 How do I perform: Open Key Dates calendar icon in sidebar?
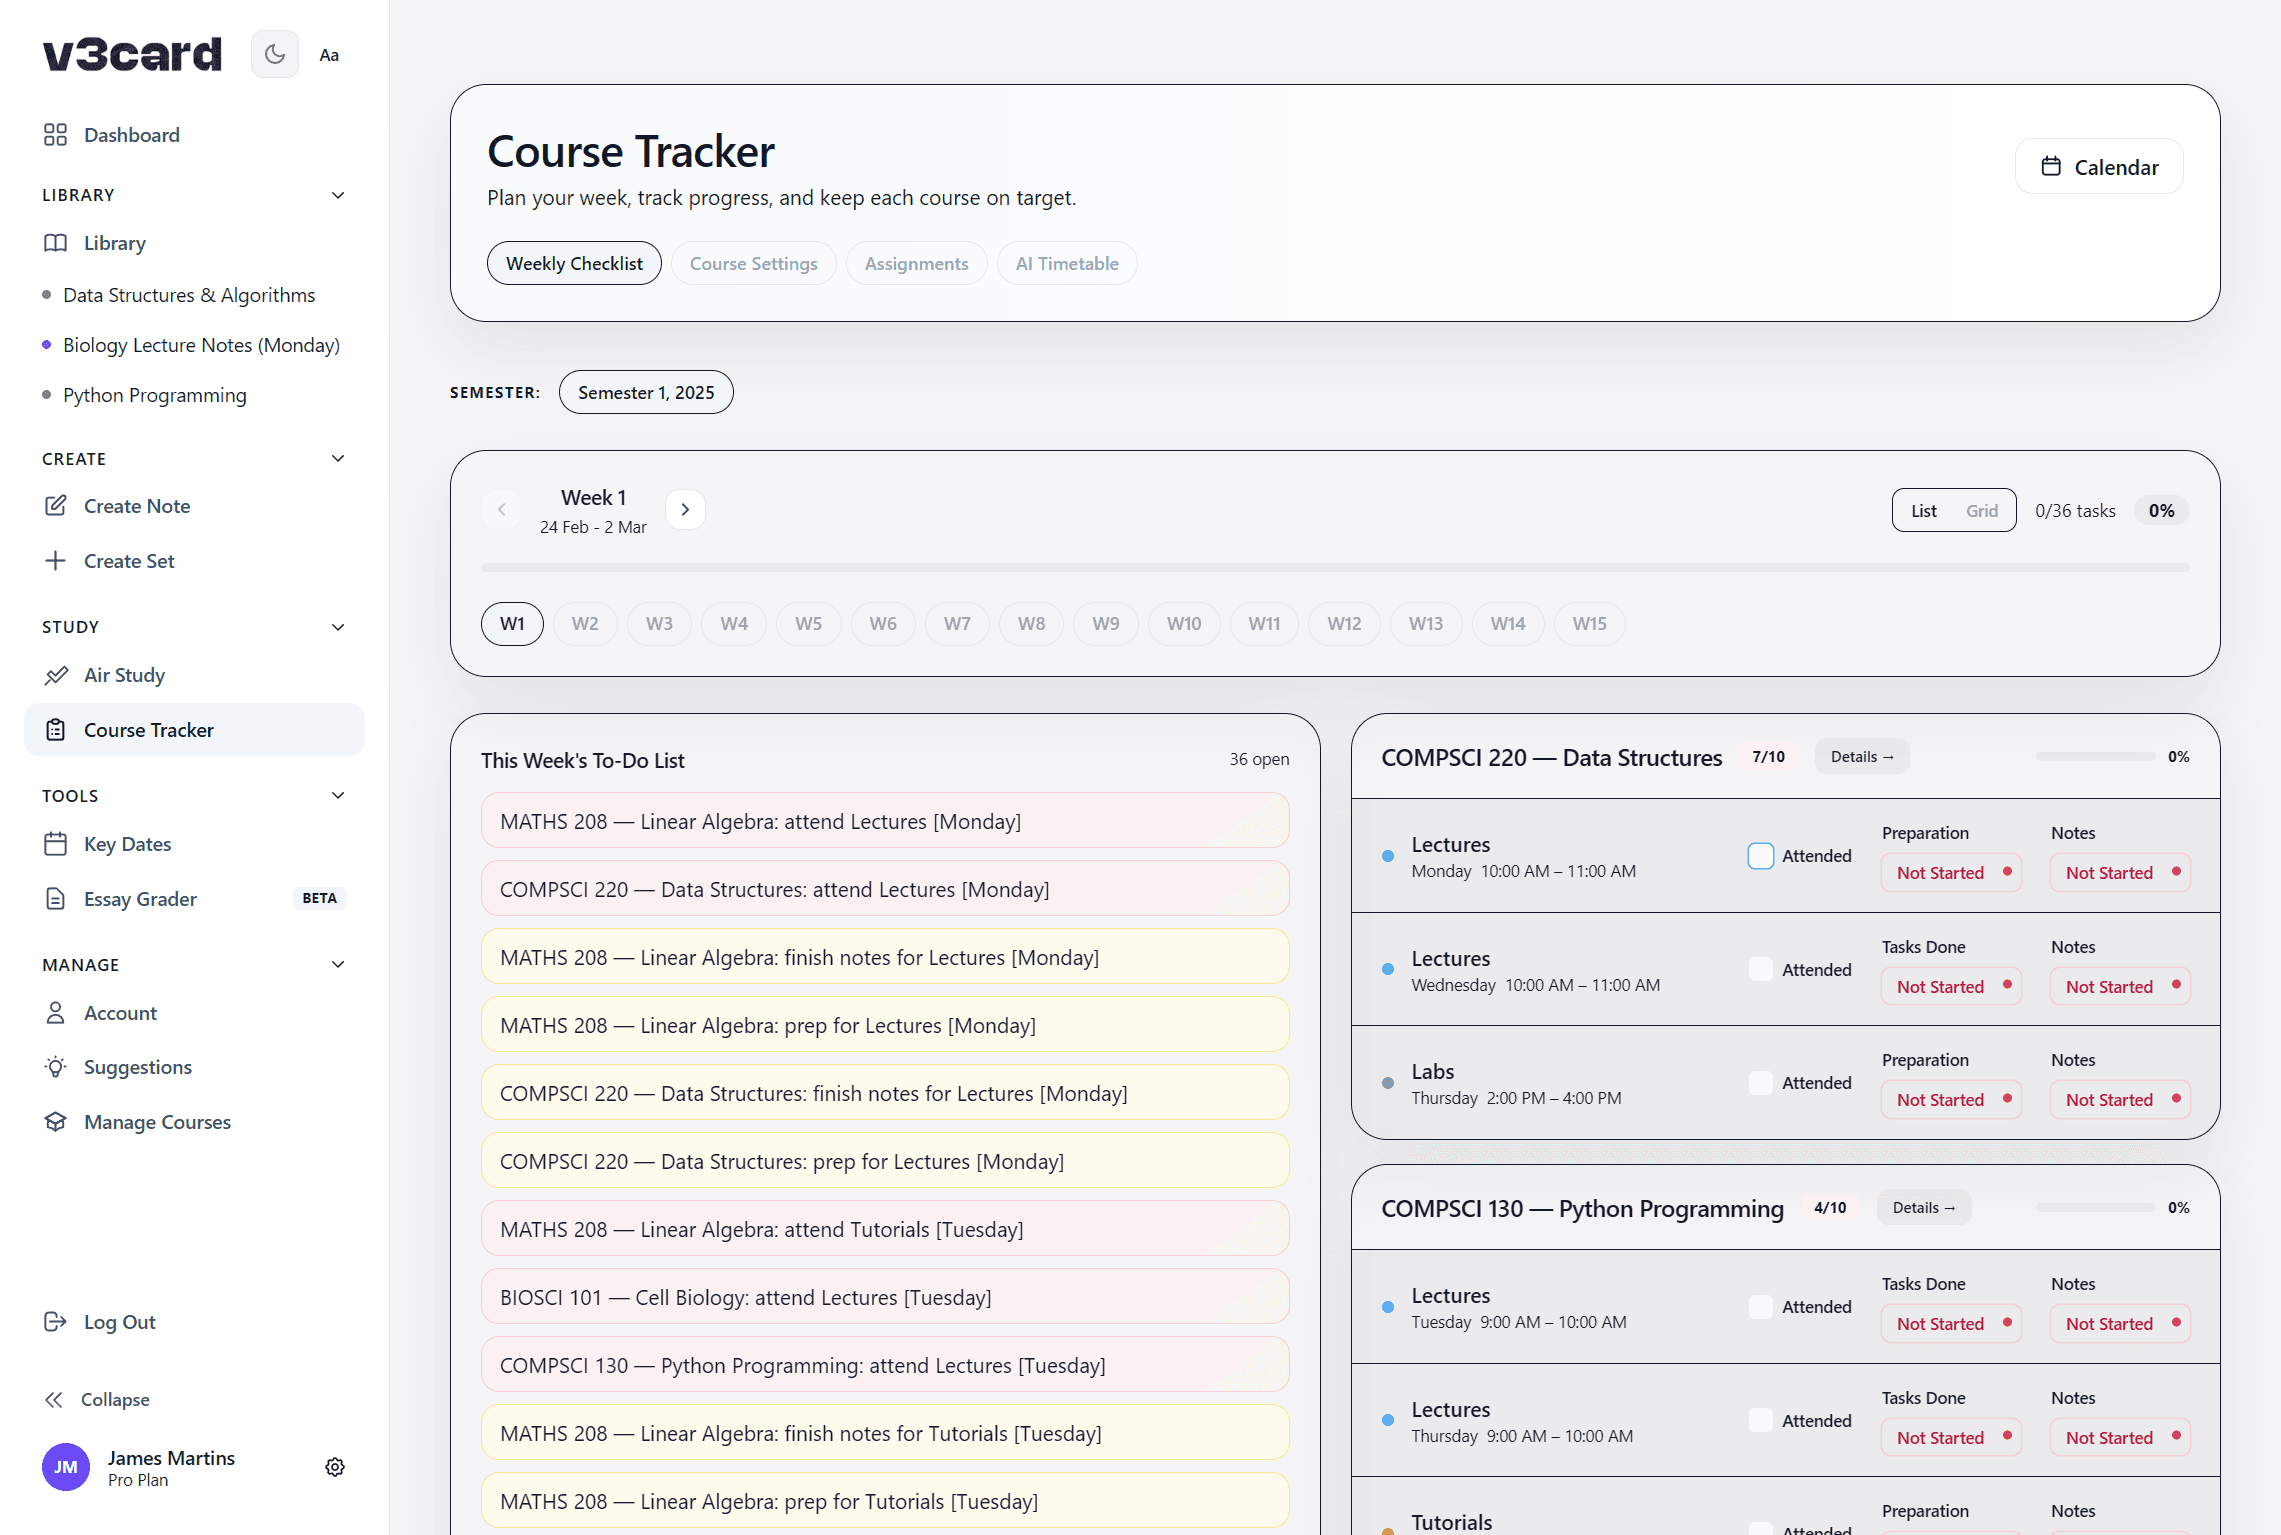(57, 843)
